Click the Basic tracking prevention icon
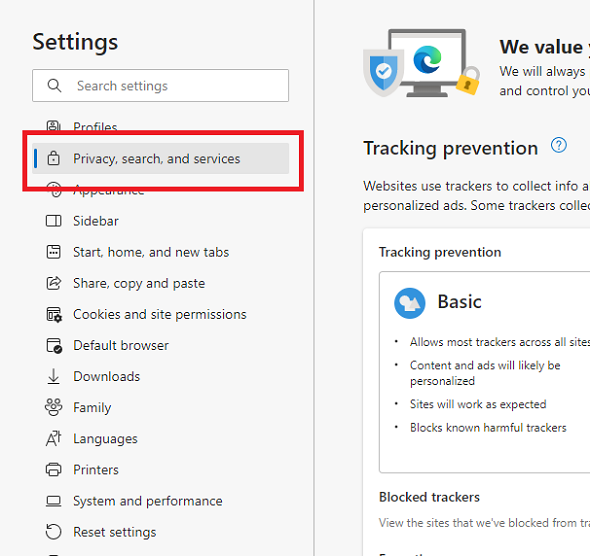590x556 pixels. [409, 303]
